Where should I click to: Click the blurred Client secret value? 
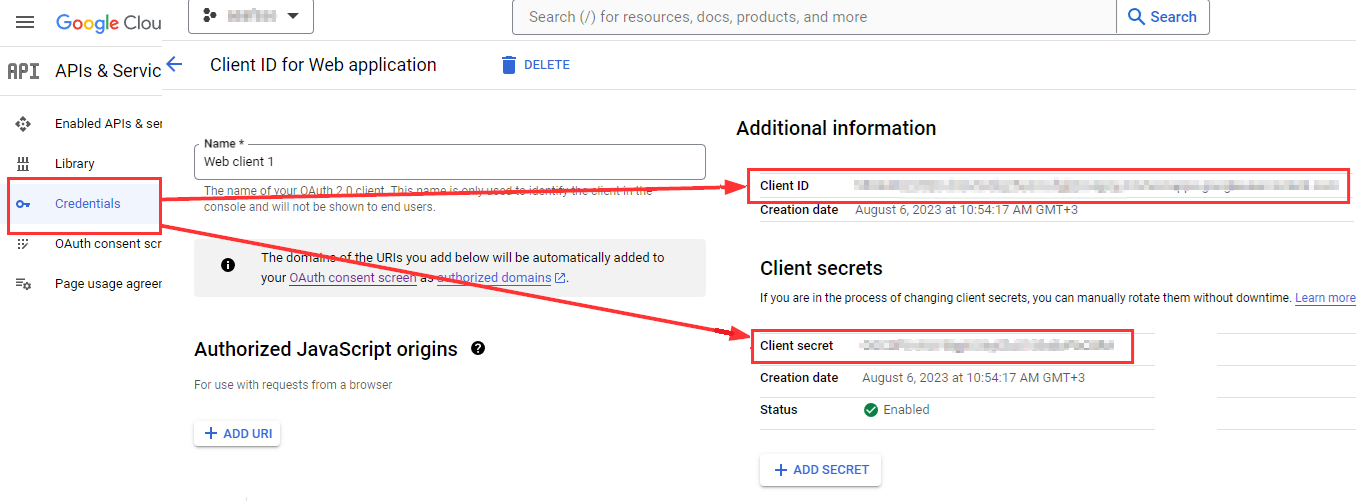pos(988,346)
